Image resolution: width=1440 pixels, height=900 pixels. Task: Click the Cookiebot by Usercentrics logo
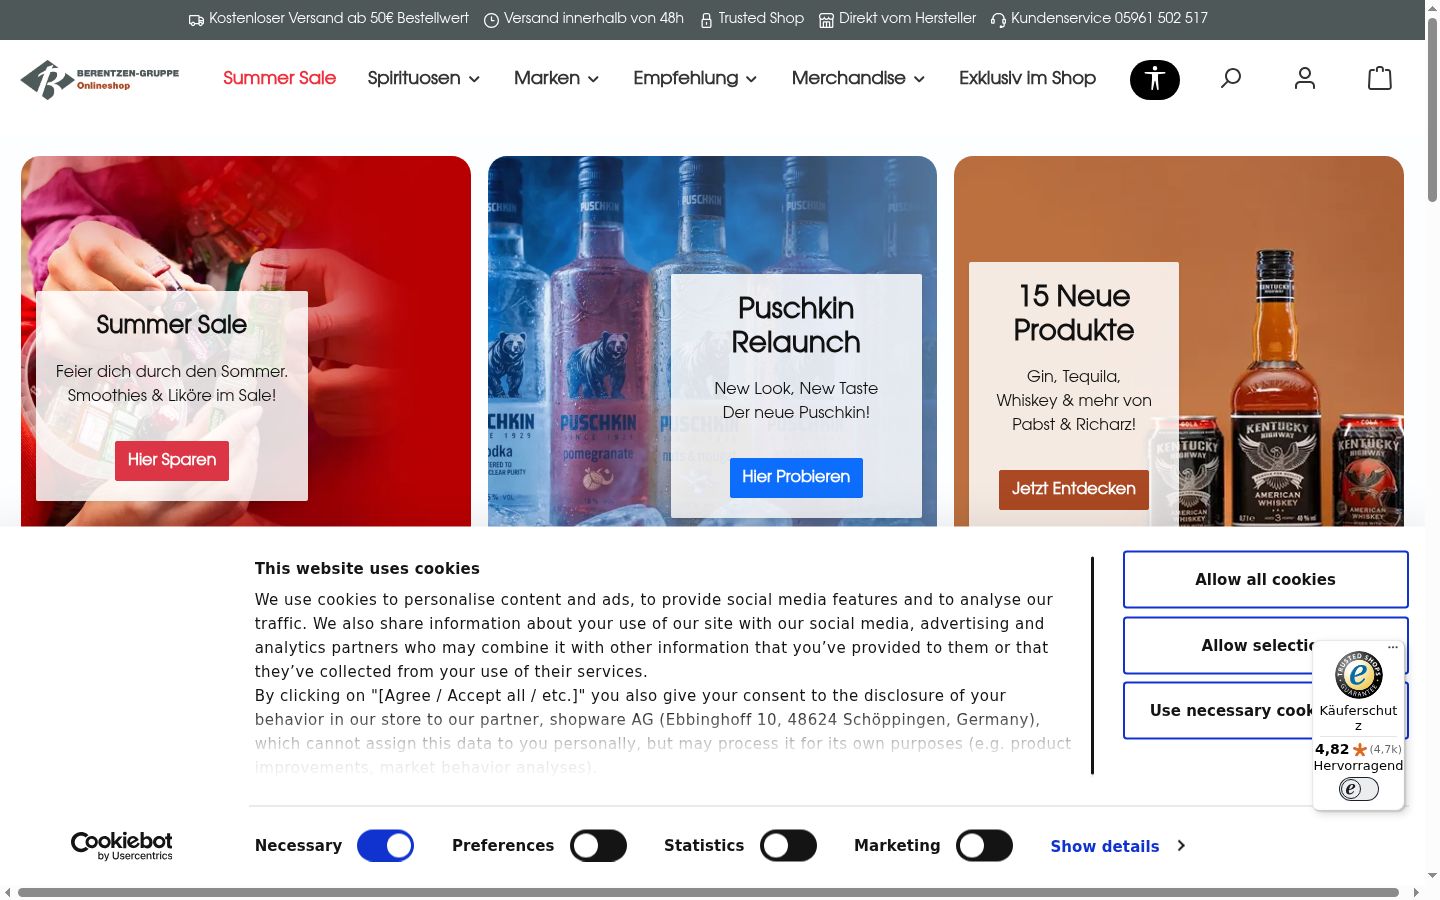click(x=122, y=846)
